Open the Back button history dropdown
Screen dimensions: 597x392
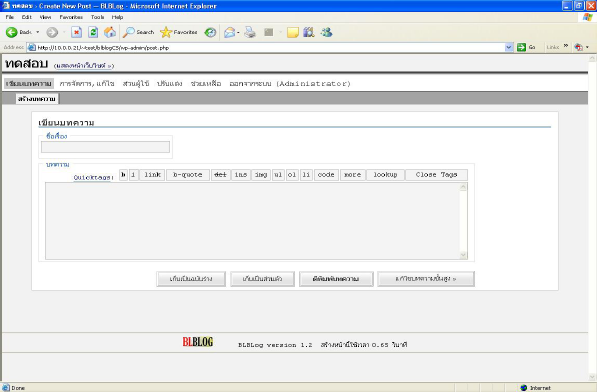click(38, 32)
